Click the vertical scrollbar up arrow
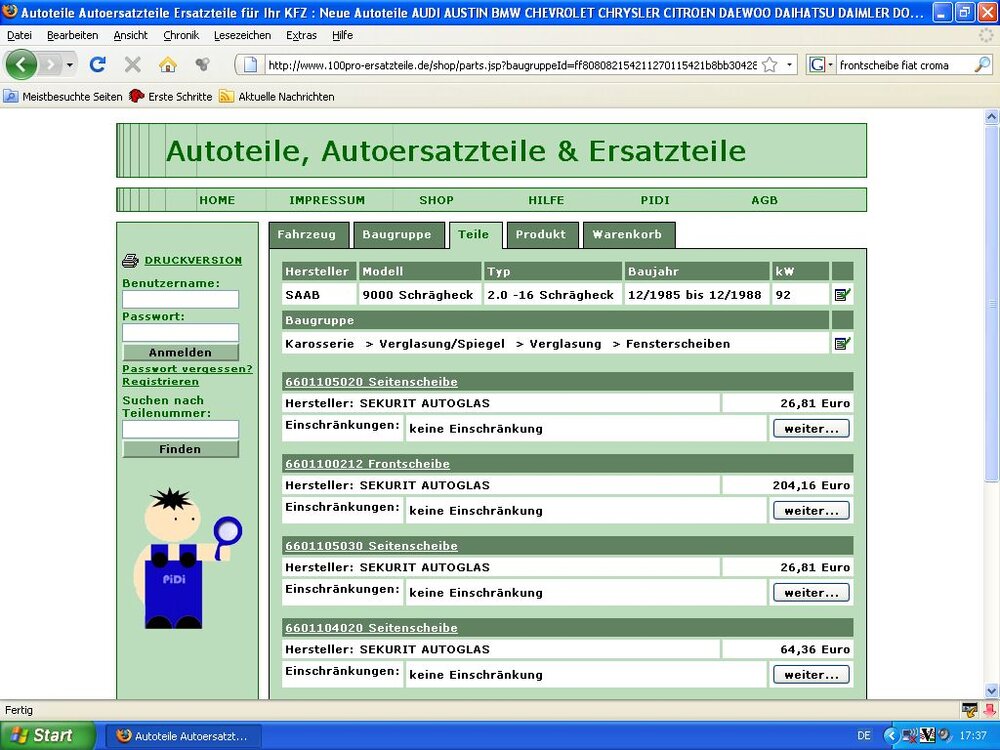Image resolution: width=1000 pixels, height=750 pixels. [992, 117]
